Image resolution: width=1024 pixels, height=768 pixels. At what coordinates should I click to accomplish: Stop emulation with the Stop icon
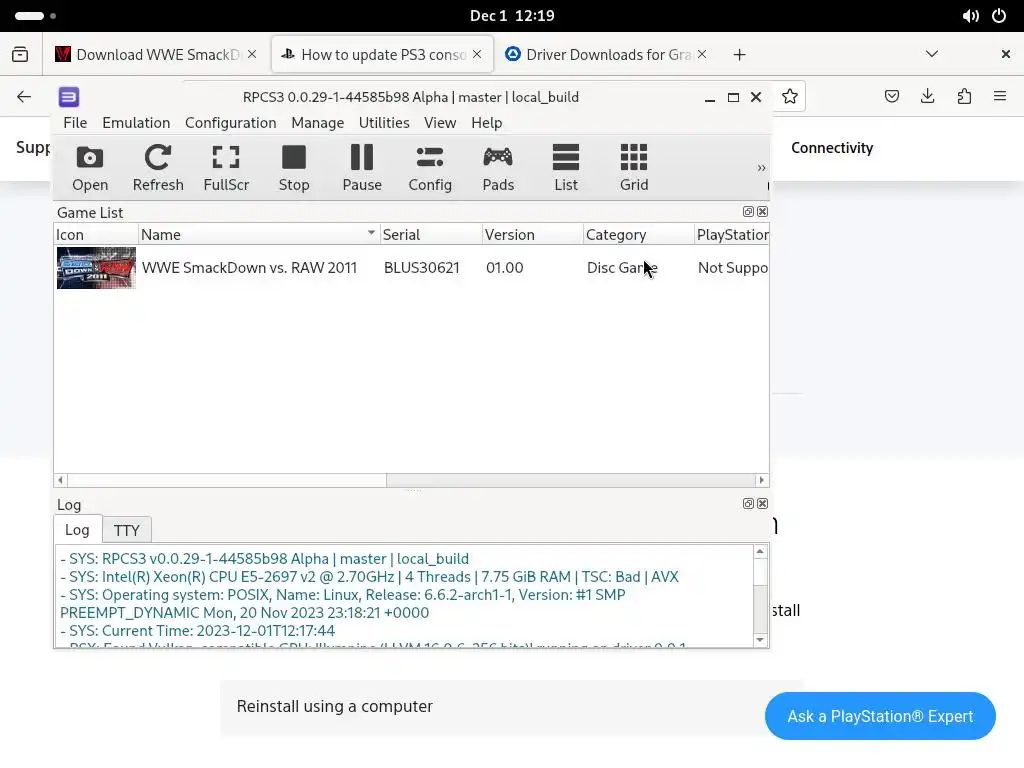(294, 168)
